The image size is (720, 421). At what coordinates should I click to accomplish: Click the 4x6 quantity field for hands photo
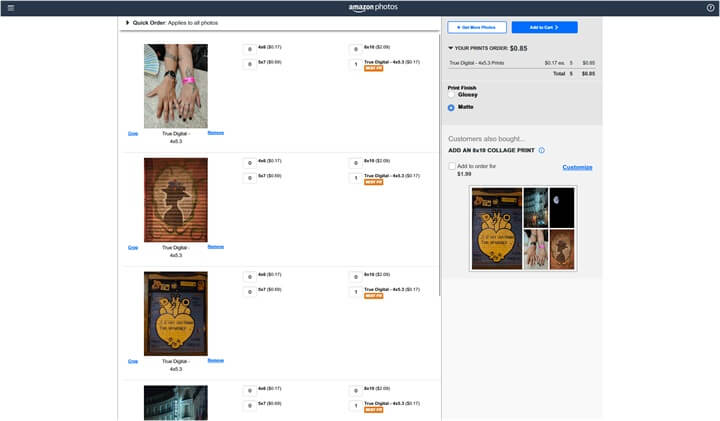(x=249, y=49)
